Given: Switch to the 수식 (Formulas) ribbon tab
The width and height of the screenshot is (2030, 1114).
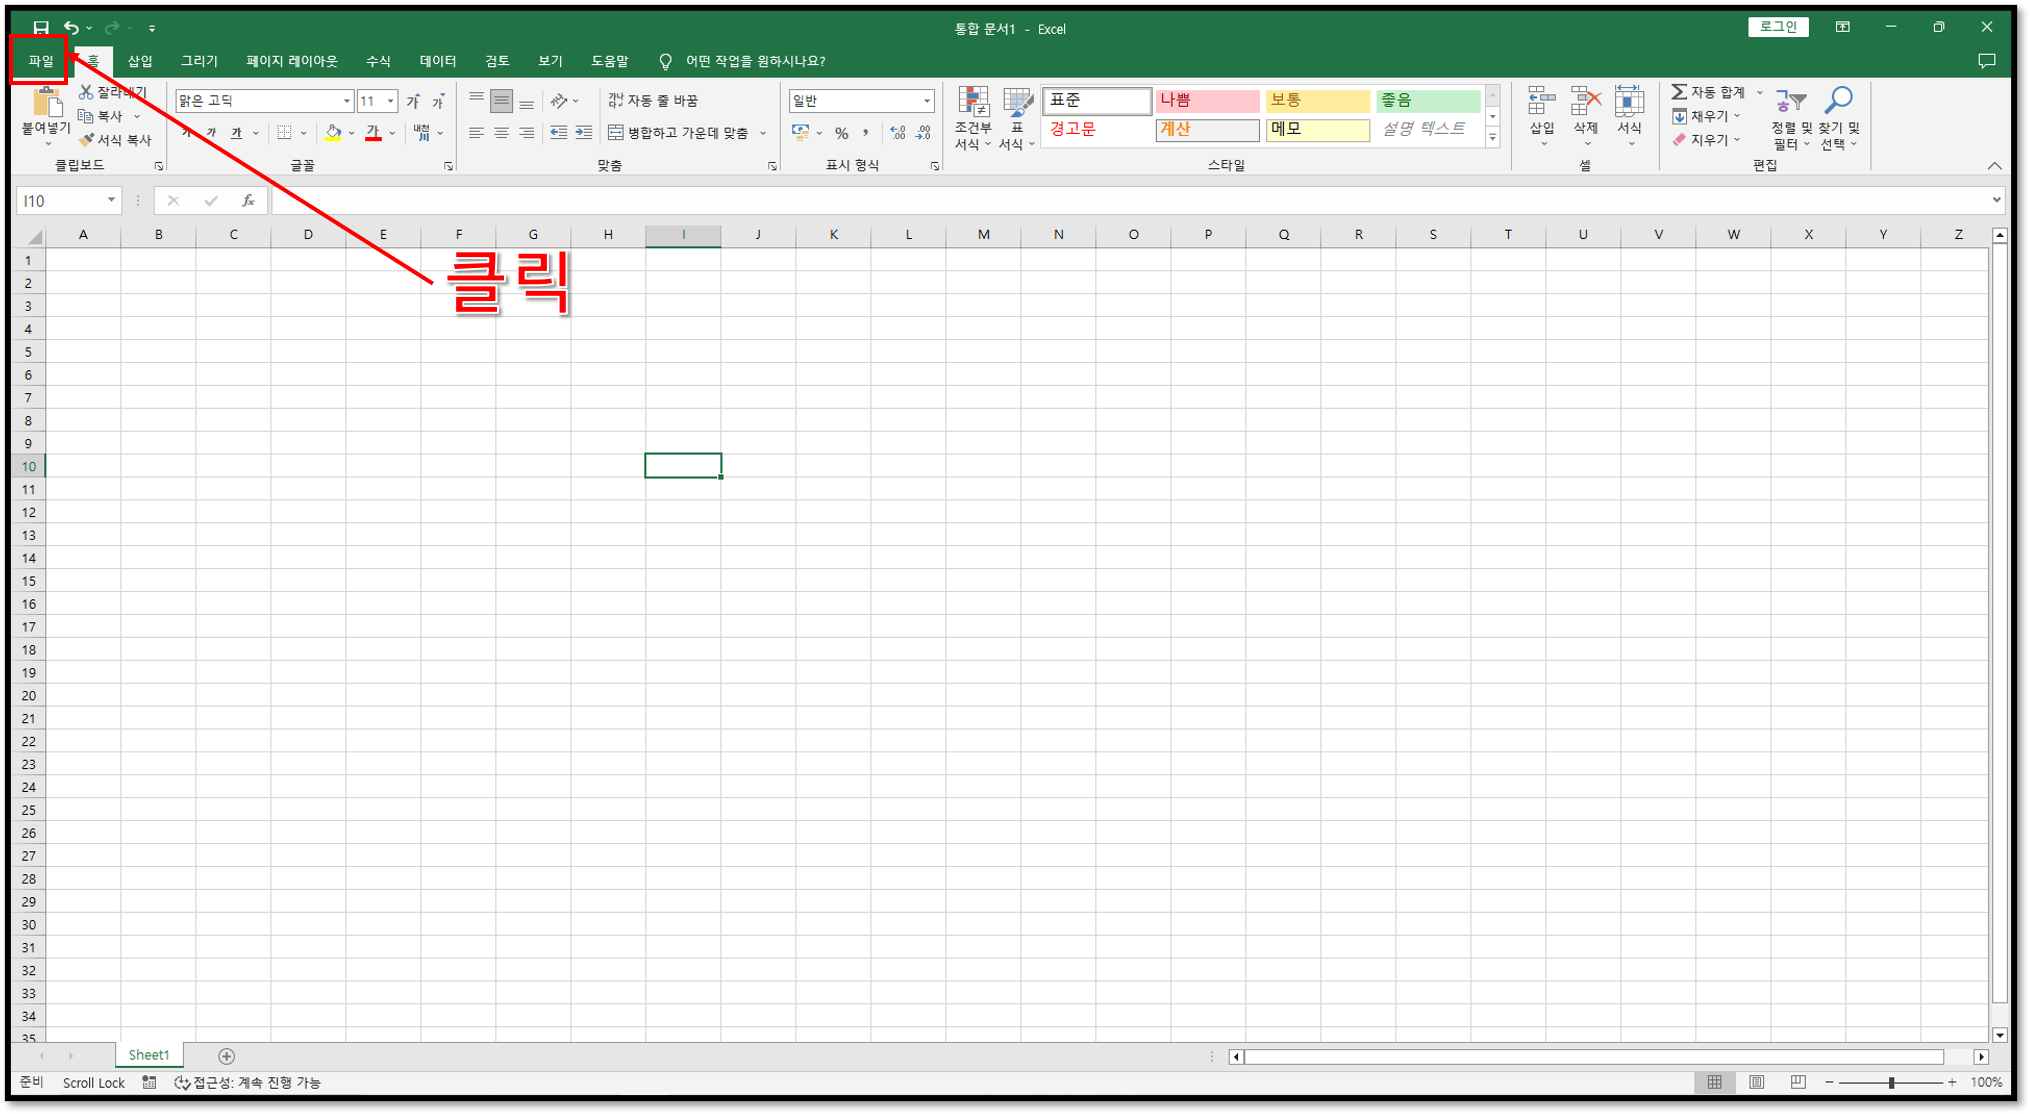Looking at the screenshot, I should tap(378, 61).
